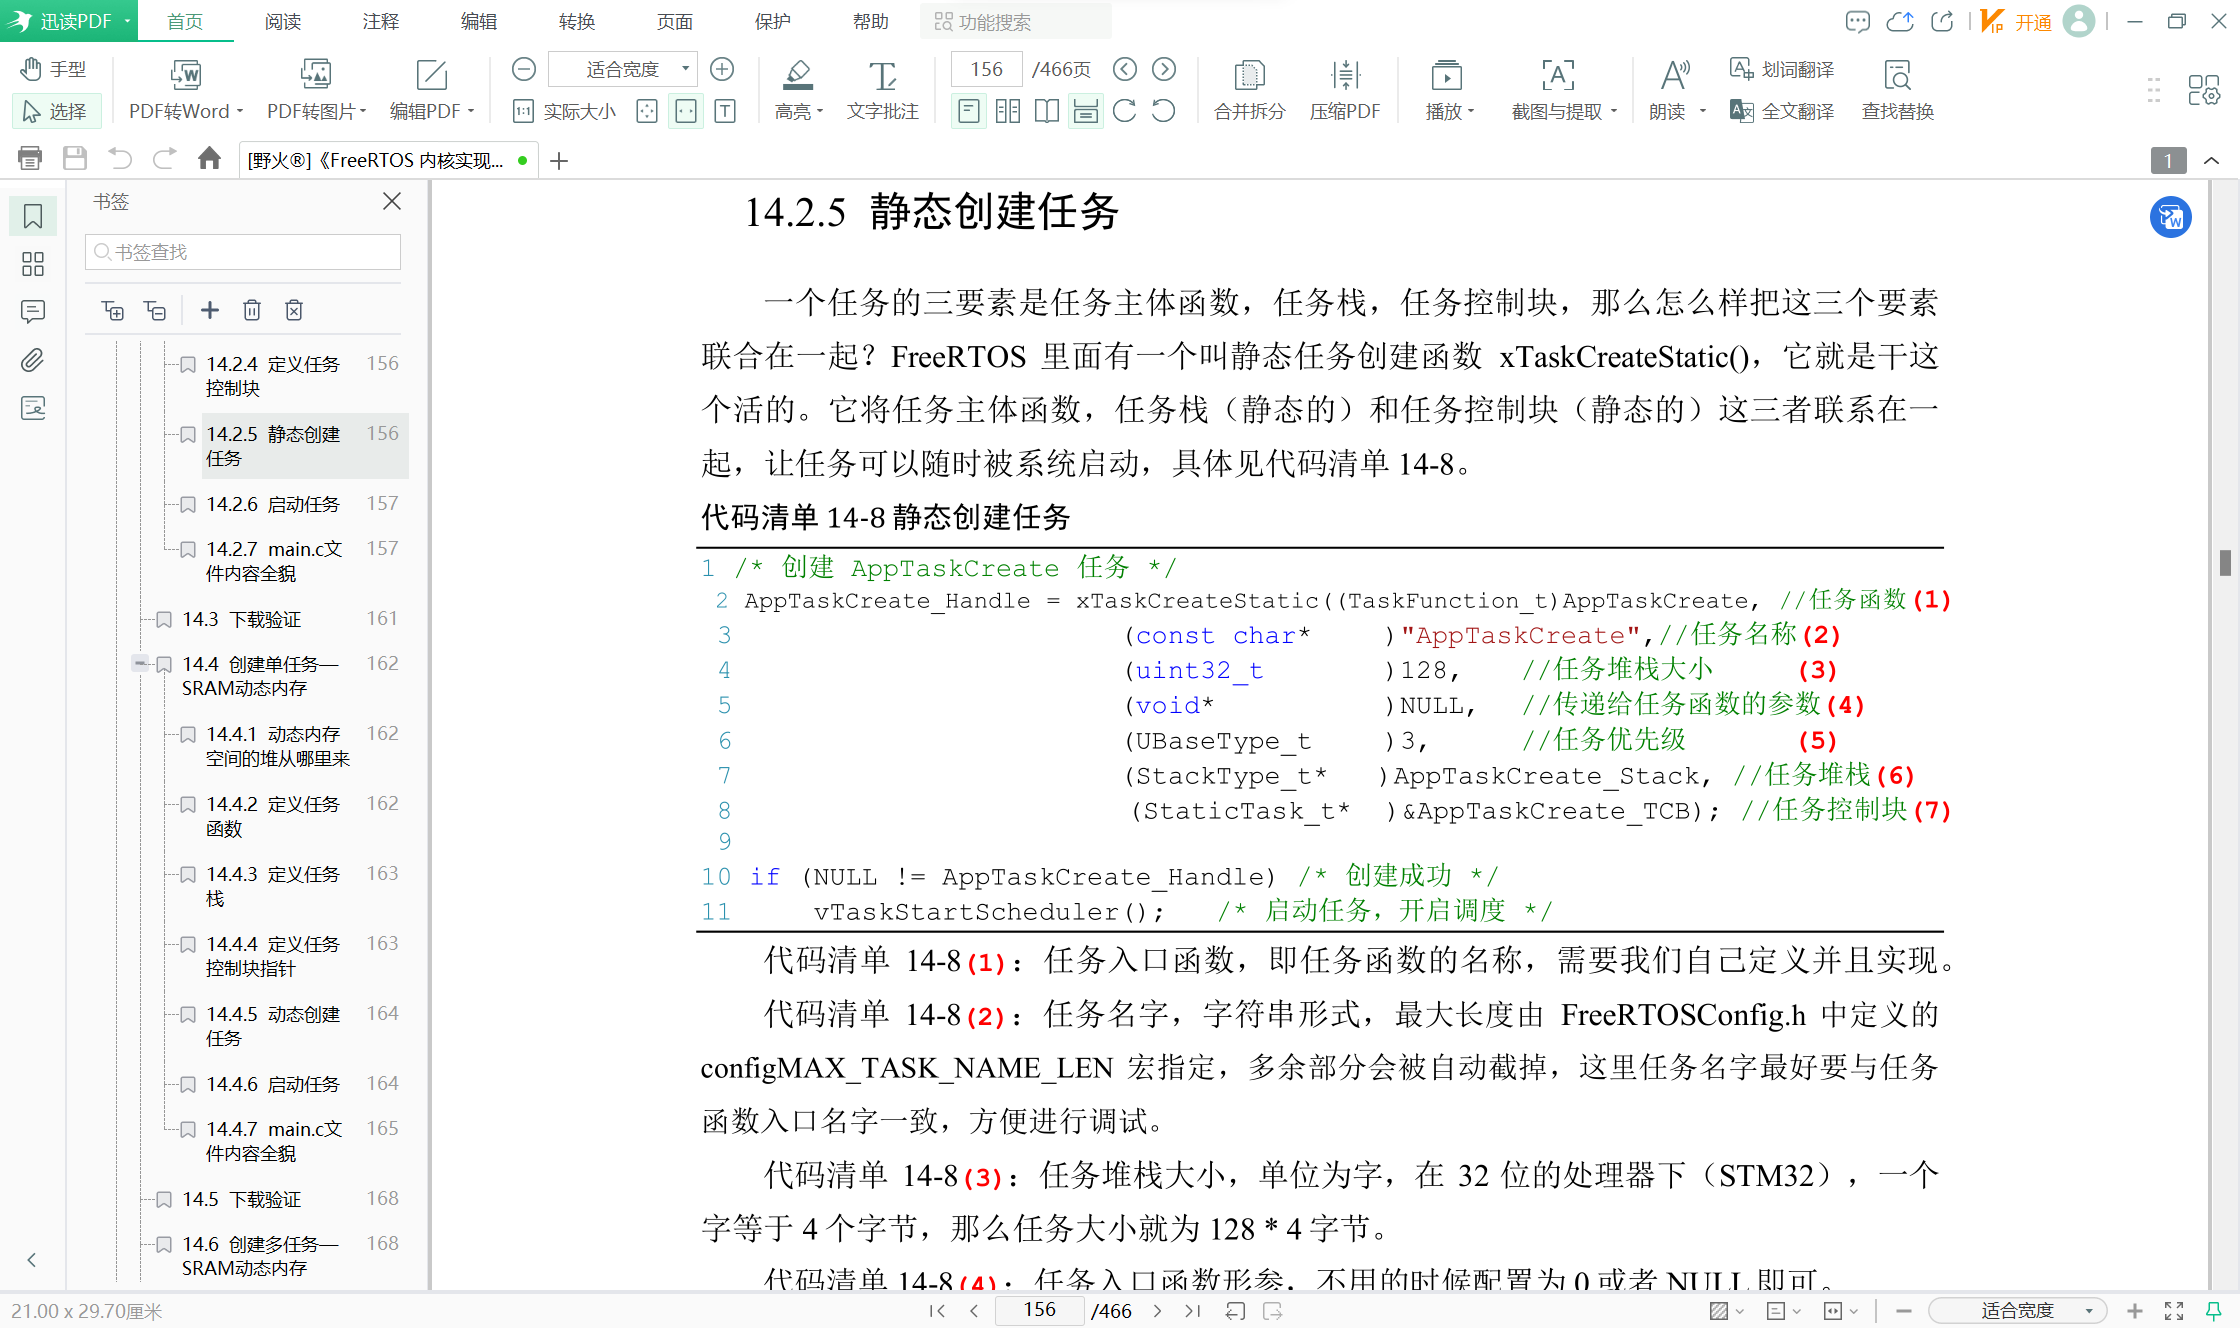Open a new document tab
The height and width of the screenshot is (1328, 2240).
(x=559, y=160)
